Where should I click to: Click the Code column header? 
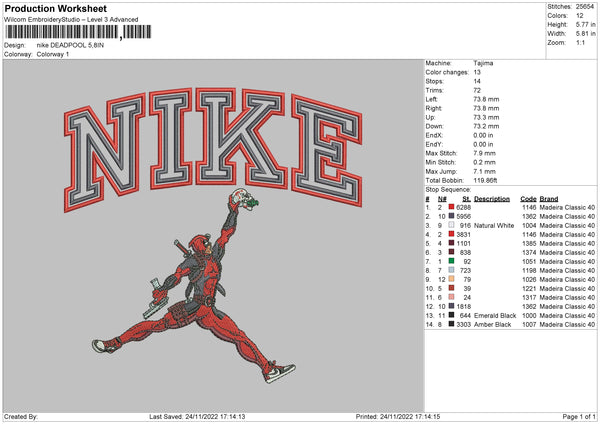528,199
